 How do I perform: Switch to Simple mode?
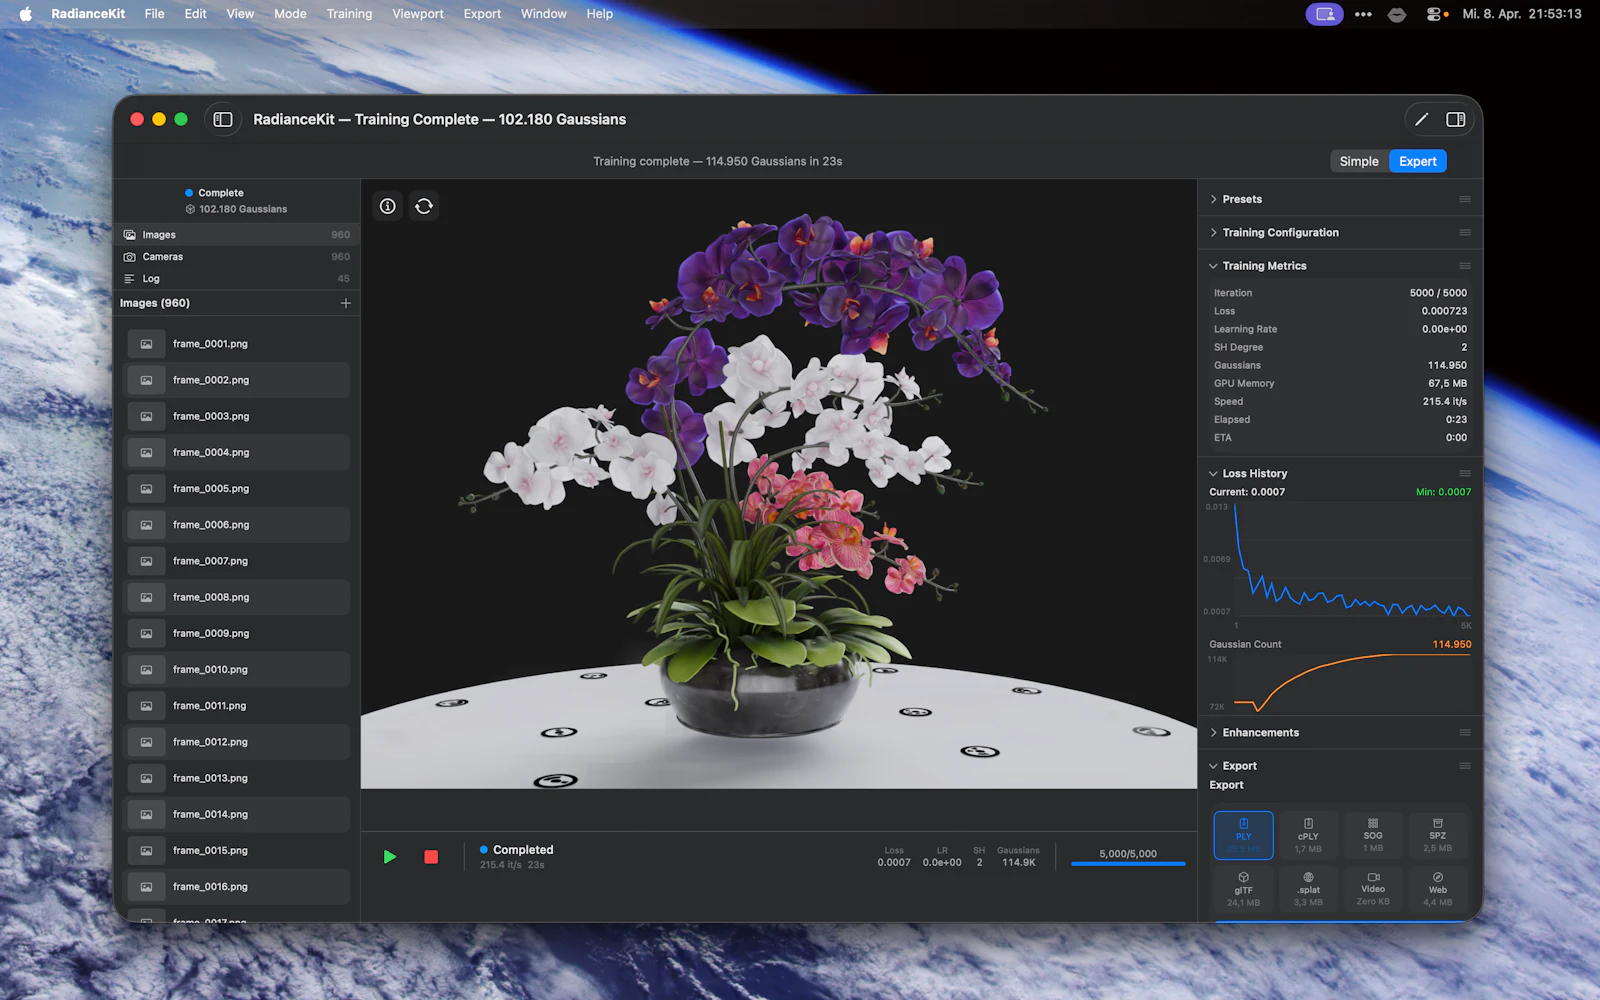tap(1359, 161)
